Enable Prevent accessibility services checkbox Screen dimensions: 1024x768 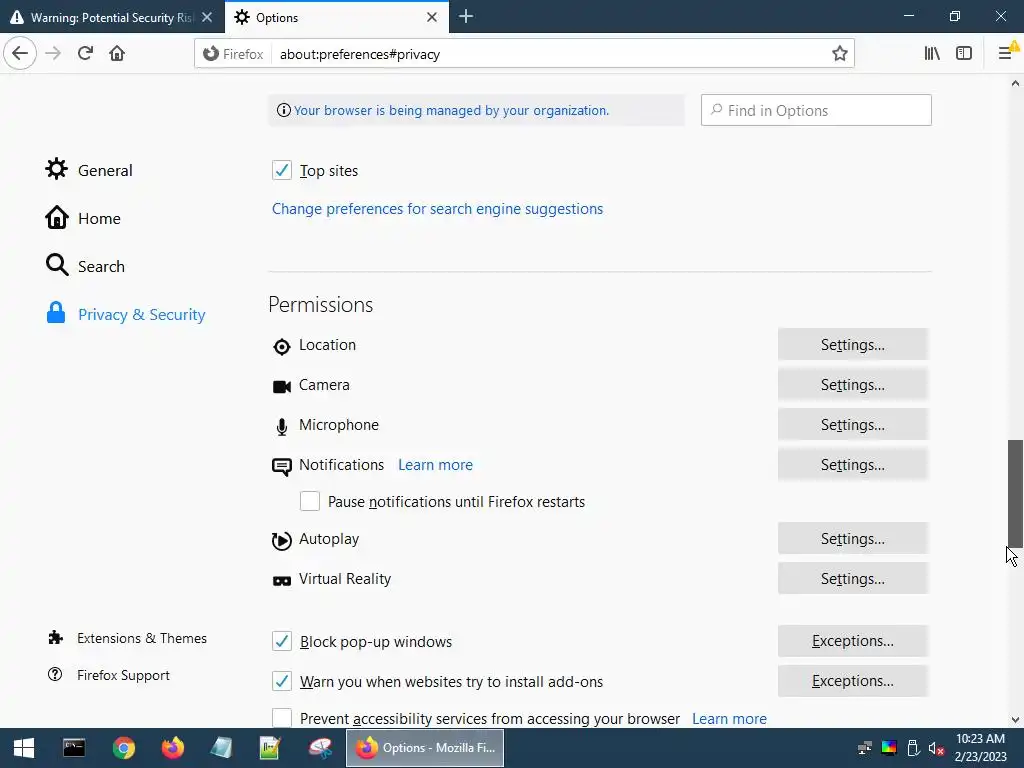(x=282, y=718)
